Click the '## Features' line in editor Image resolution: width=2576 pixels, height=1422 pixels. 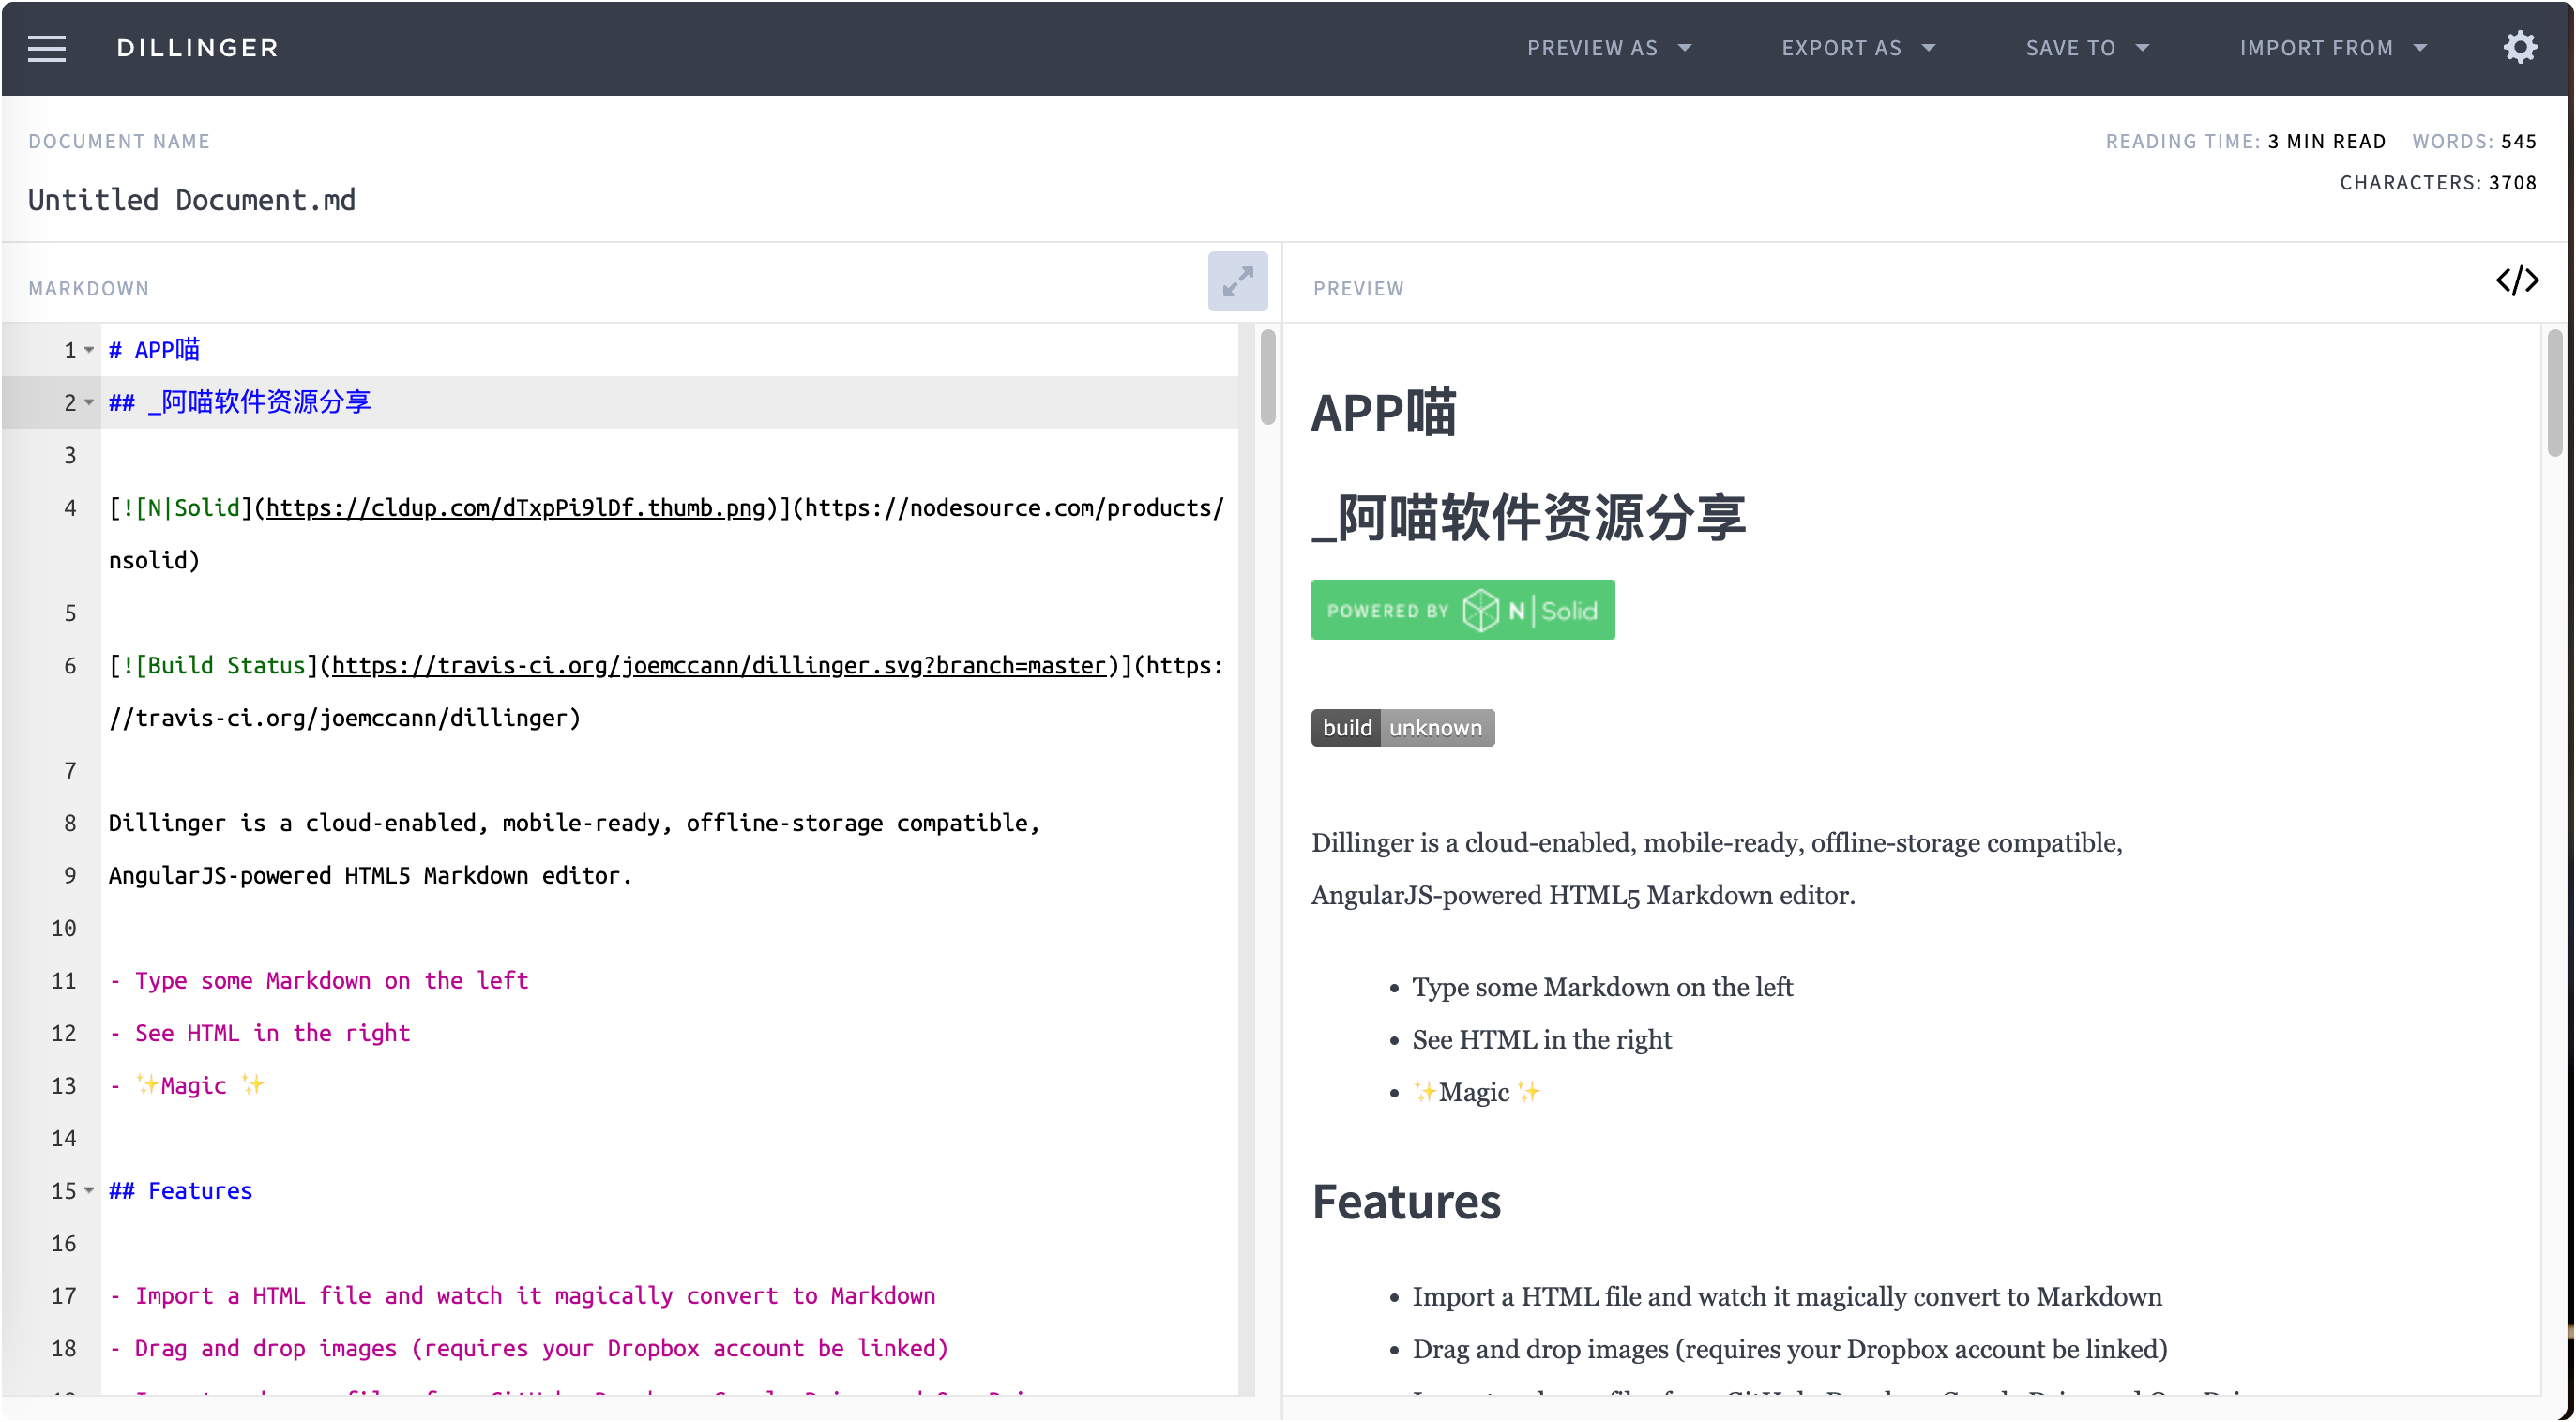point(180,1191)
